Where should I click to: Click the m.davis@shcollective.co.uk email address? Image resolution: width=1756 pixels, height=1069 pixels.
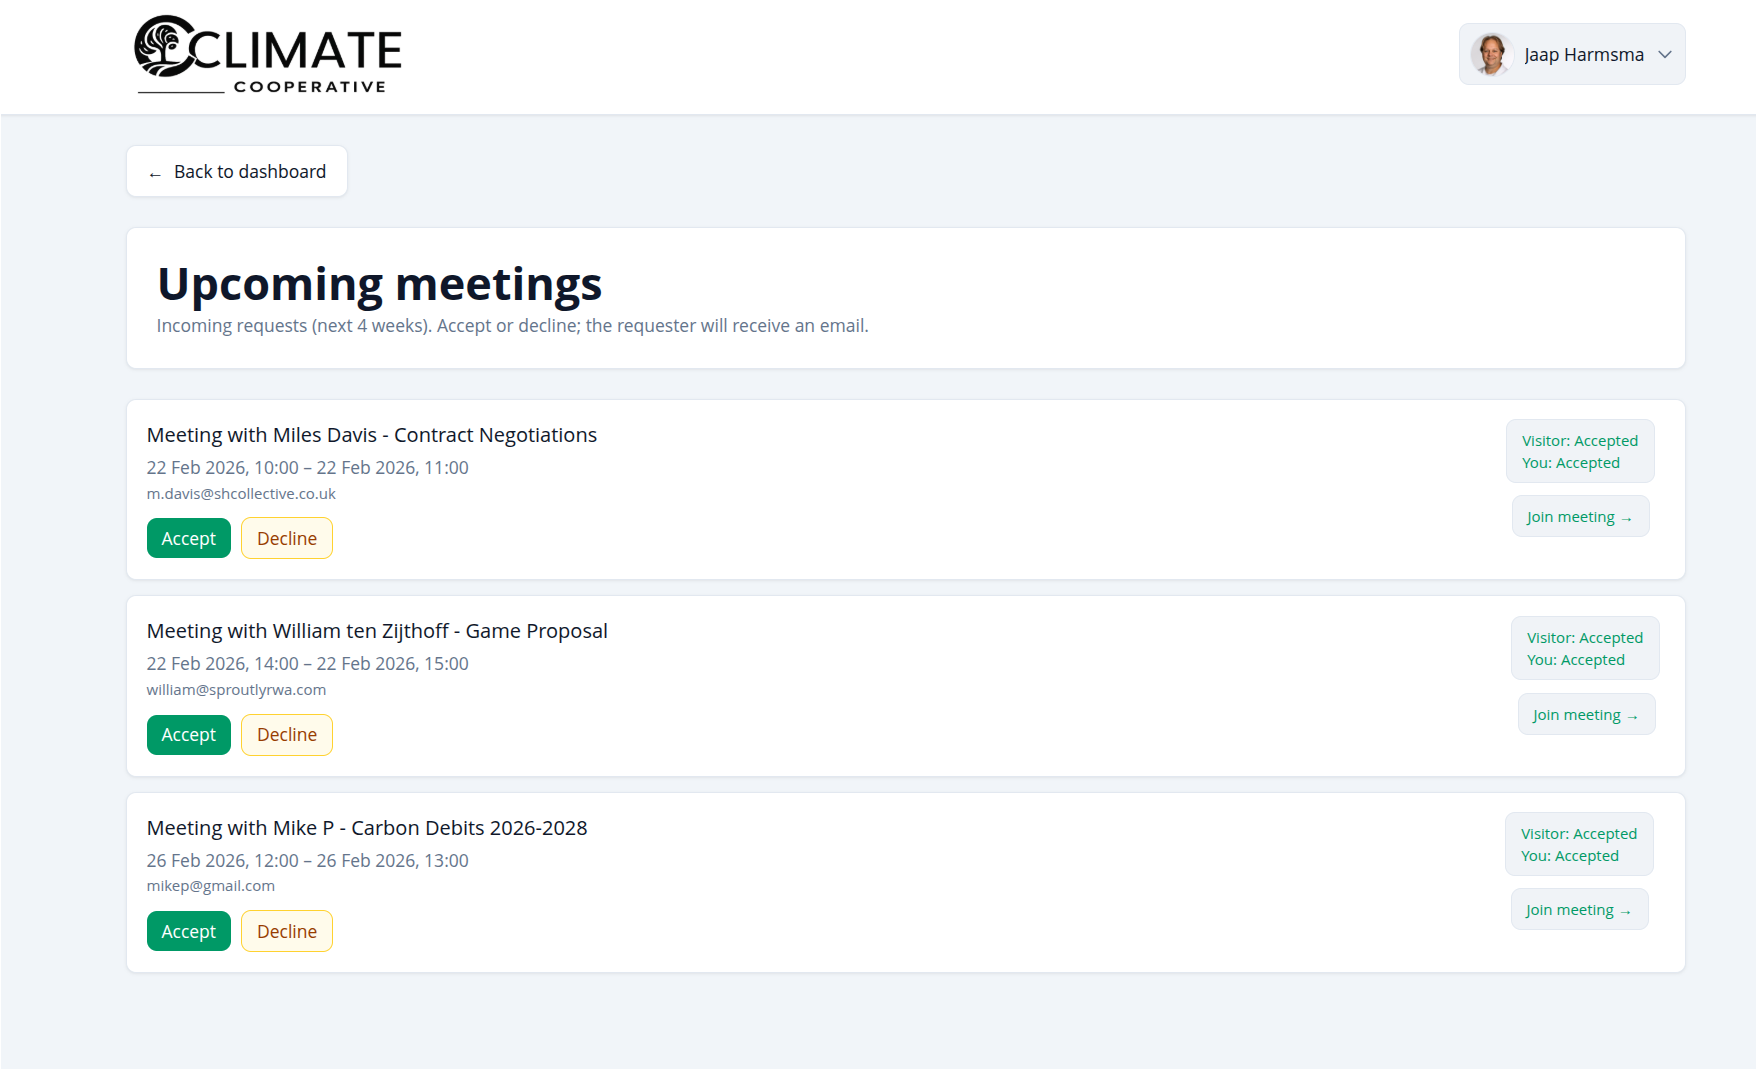(241, 494)
